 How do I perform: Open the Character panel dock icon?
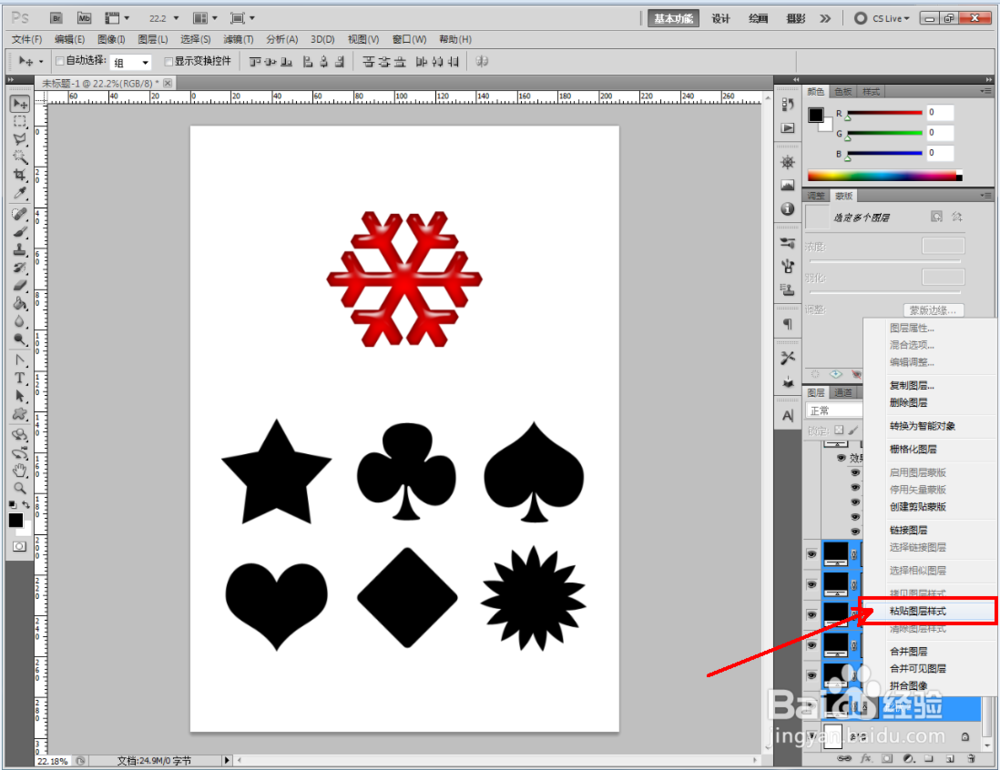[788, 416]
